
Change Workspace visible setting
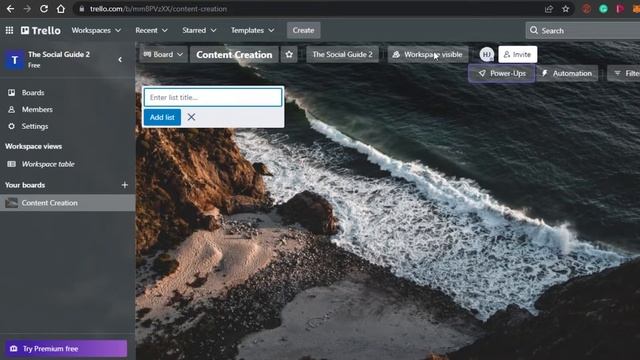coord(428,54)
